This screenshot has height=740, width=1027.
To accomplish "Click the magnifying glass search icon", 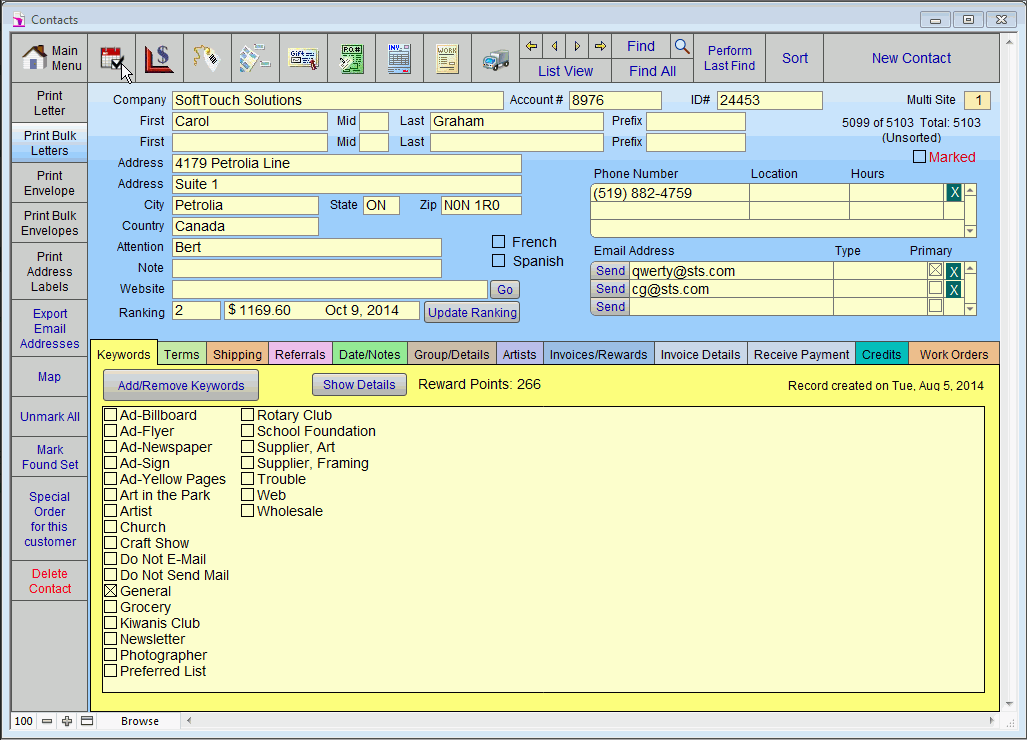I will click(x=681, y=46).
